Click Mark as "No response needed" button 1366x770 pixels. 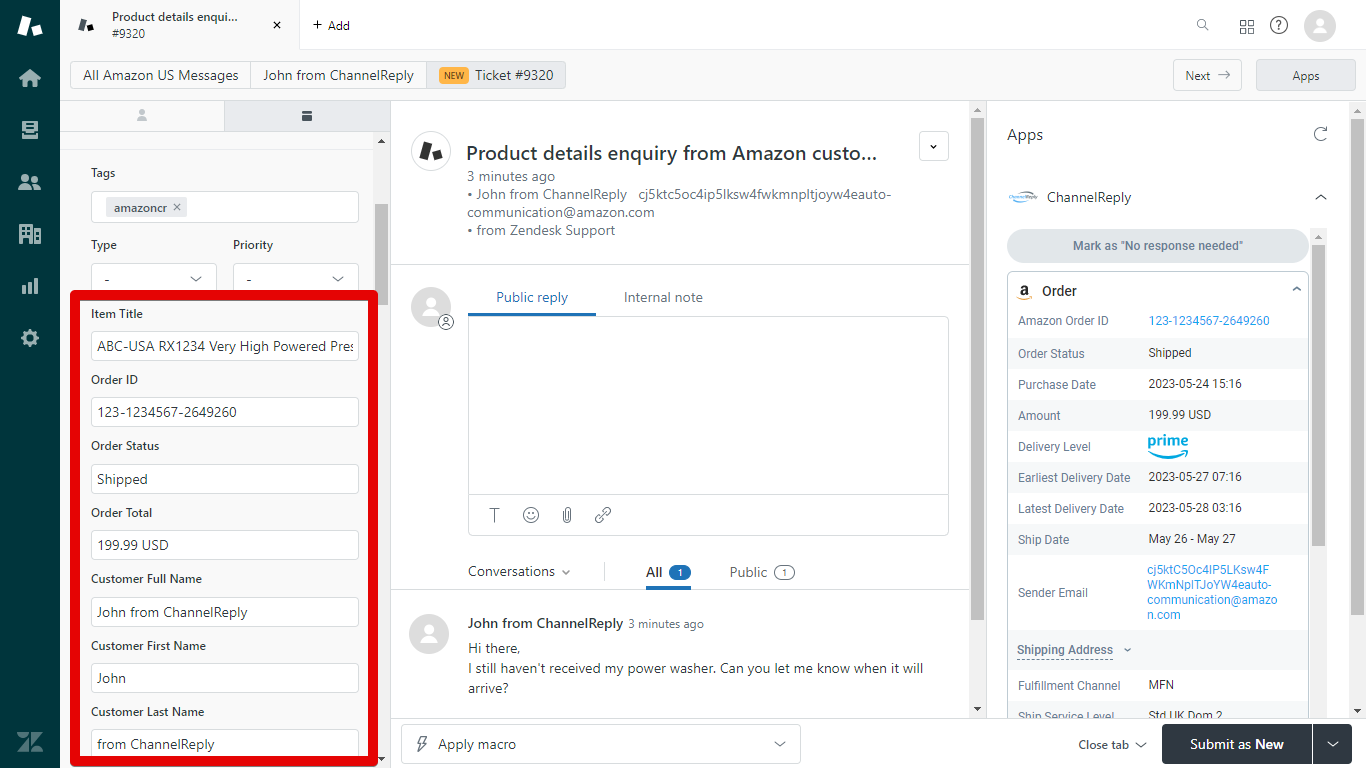tap(1157, 245)
